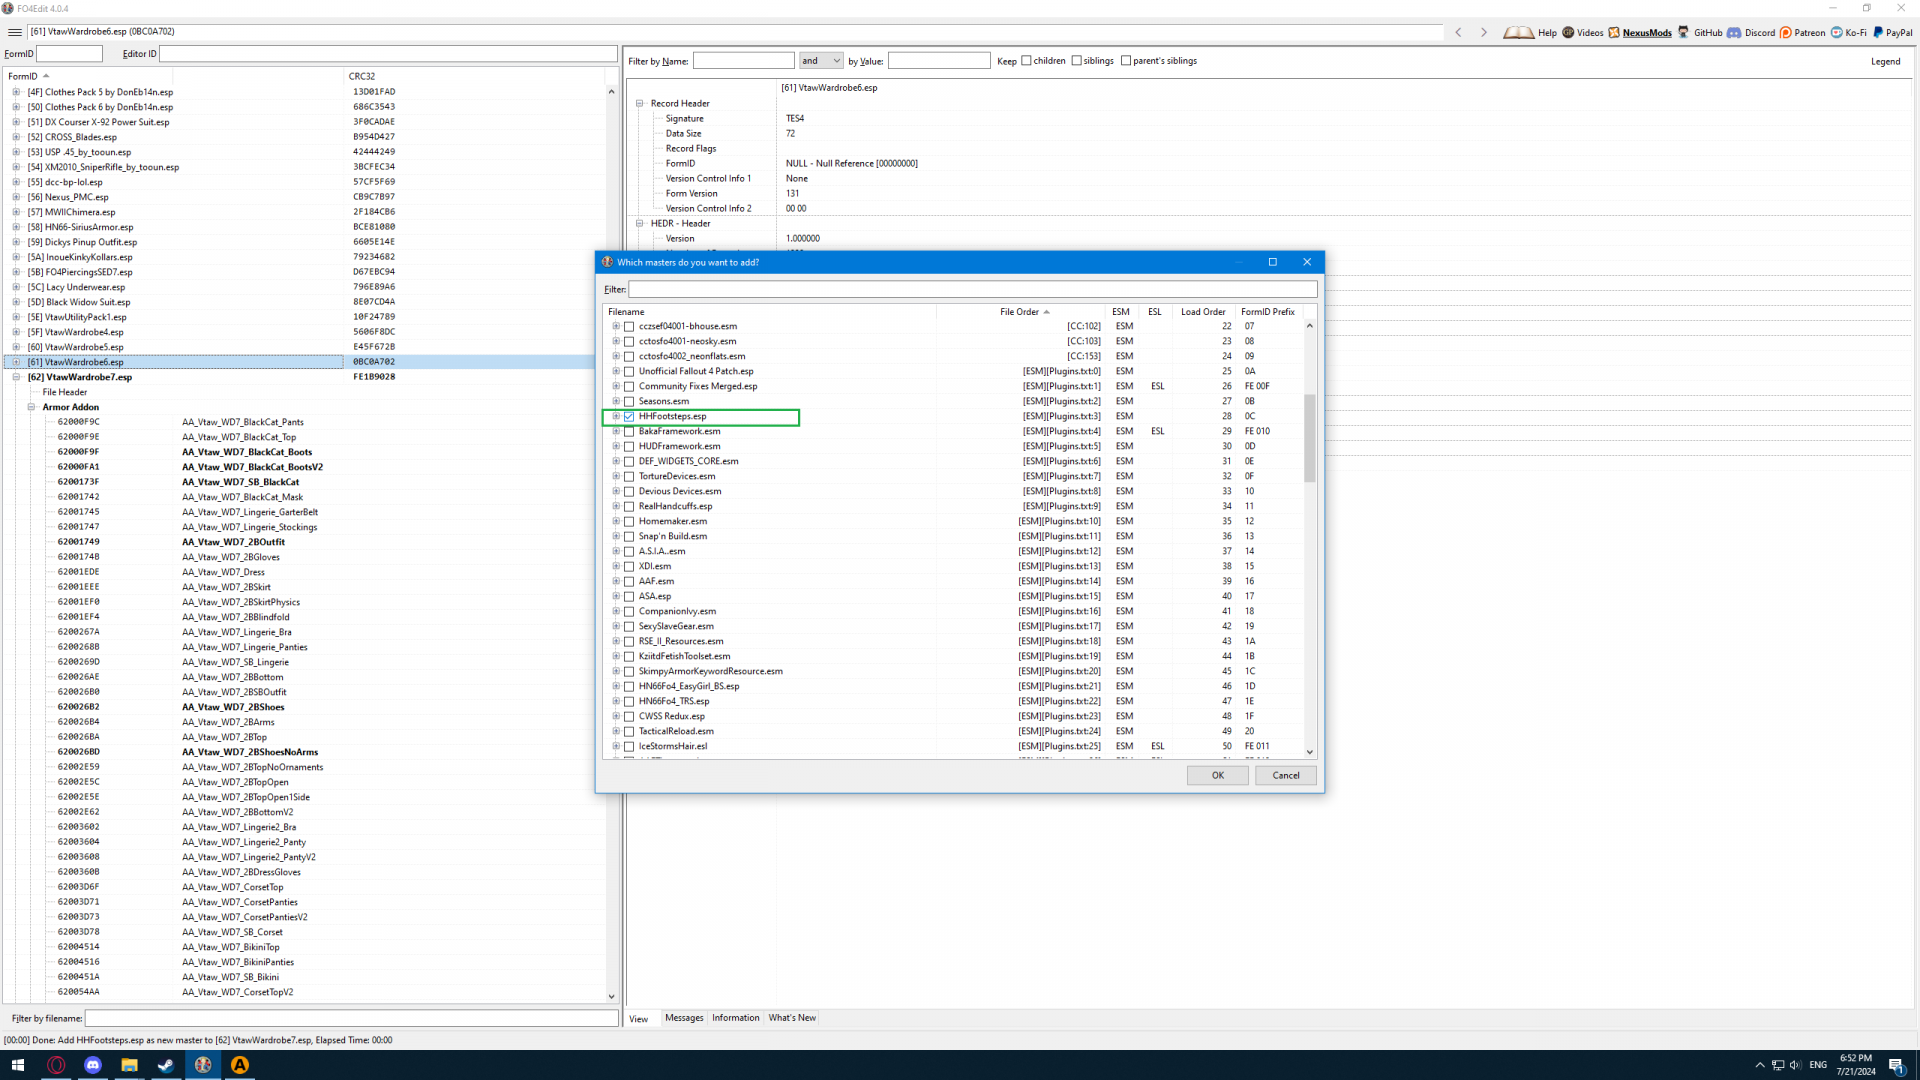
Task: Click the PayPal donation icon
Action: pos(1878,33)
